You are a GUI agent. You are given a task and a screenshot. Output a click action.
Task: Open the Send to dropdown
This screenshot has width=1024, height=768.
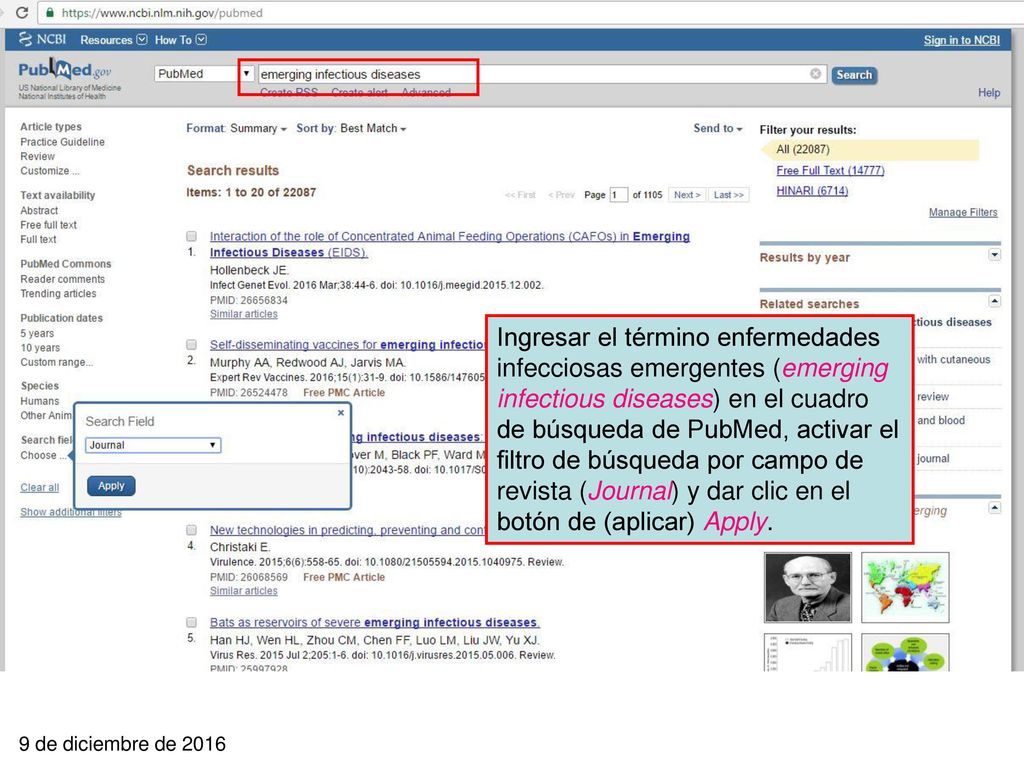tap(718, 129)
